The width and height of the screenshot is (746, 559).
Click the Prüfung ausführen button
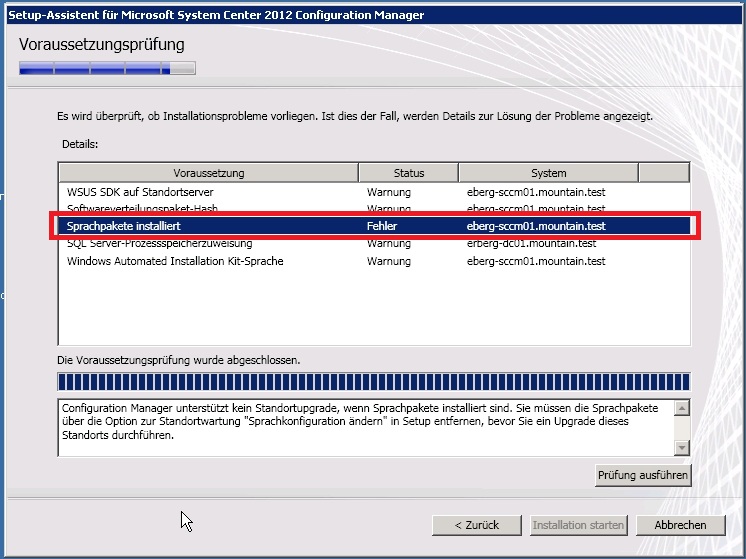coord(643,474)
